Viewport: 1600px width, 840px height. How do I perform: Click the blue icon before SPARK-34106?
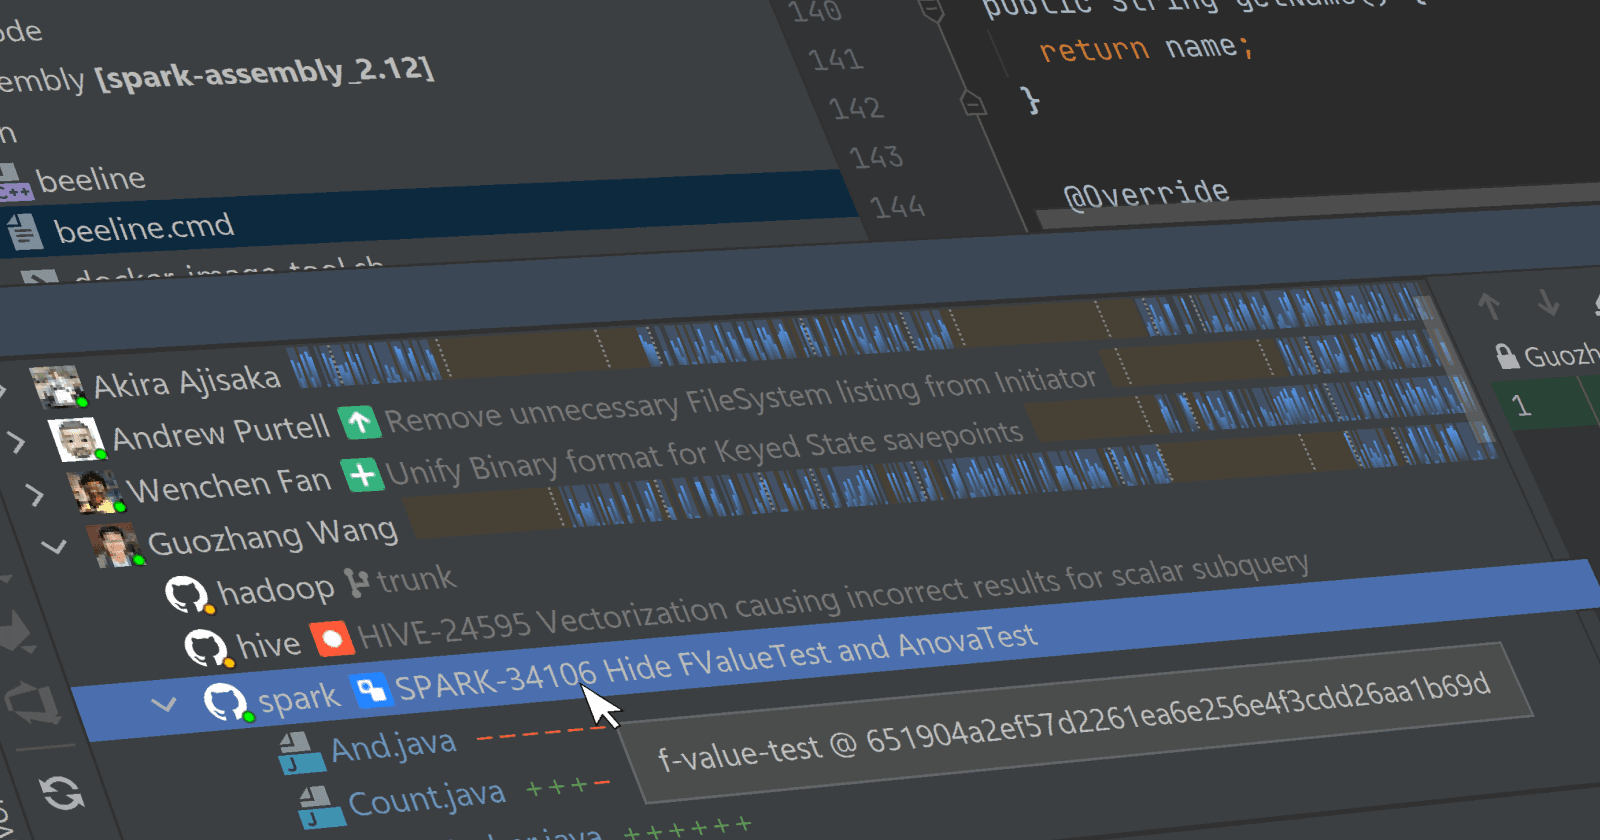(x=371, y=689)
